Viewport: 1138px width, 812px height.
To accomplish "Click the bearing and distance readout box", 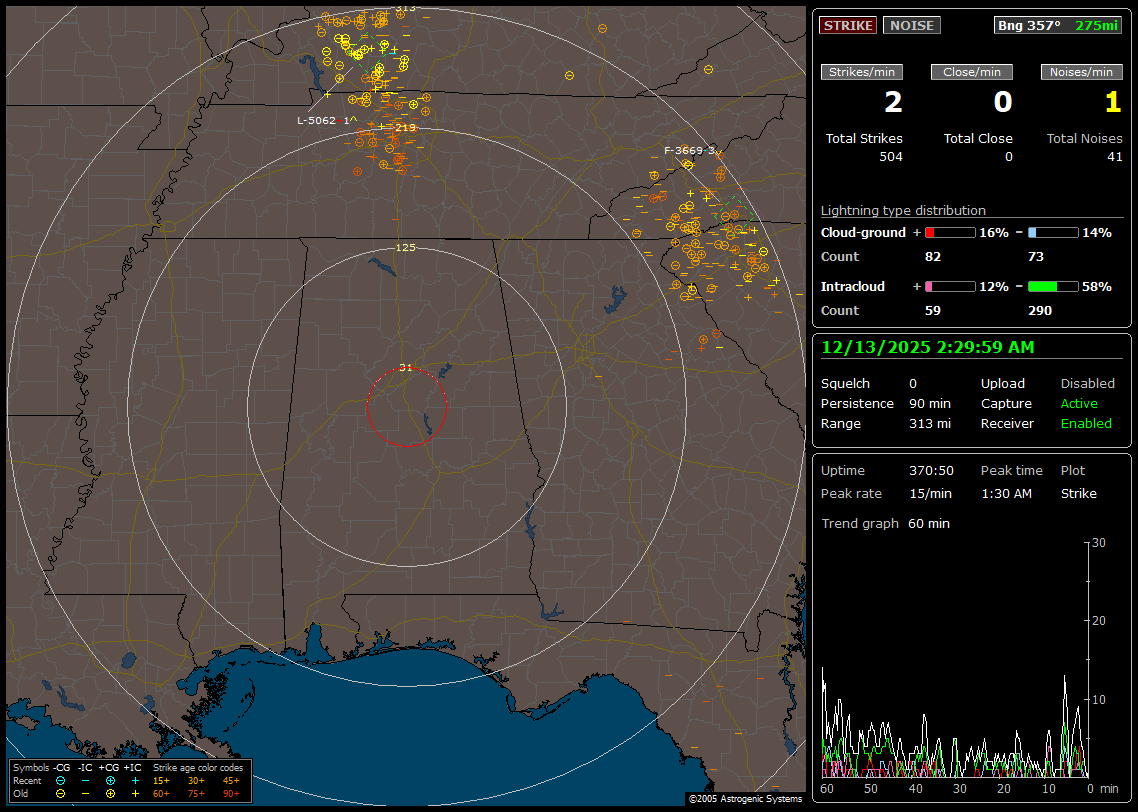I will pos(1058,25).
